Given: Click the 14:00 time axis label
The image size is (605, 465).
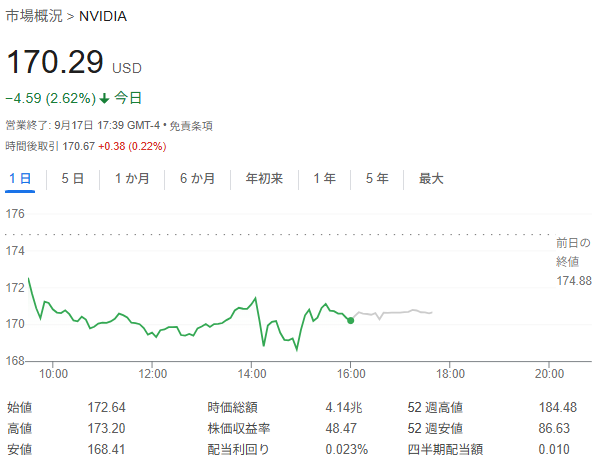Looking at the screenshot, I should [252, 374].
